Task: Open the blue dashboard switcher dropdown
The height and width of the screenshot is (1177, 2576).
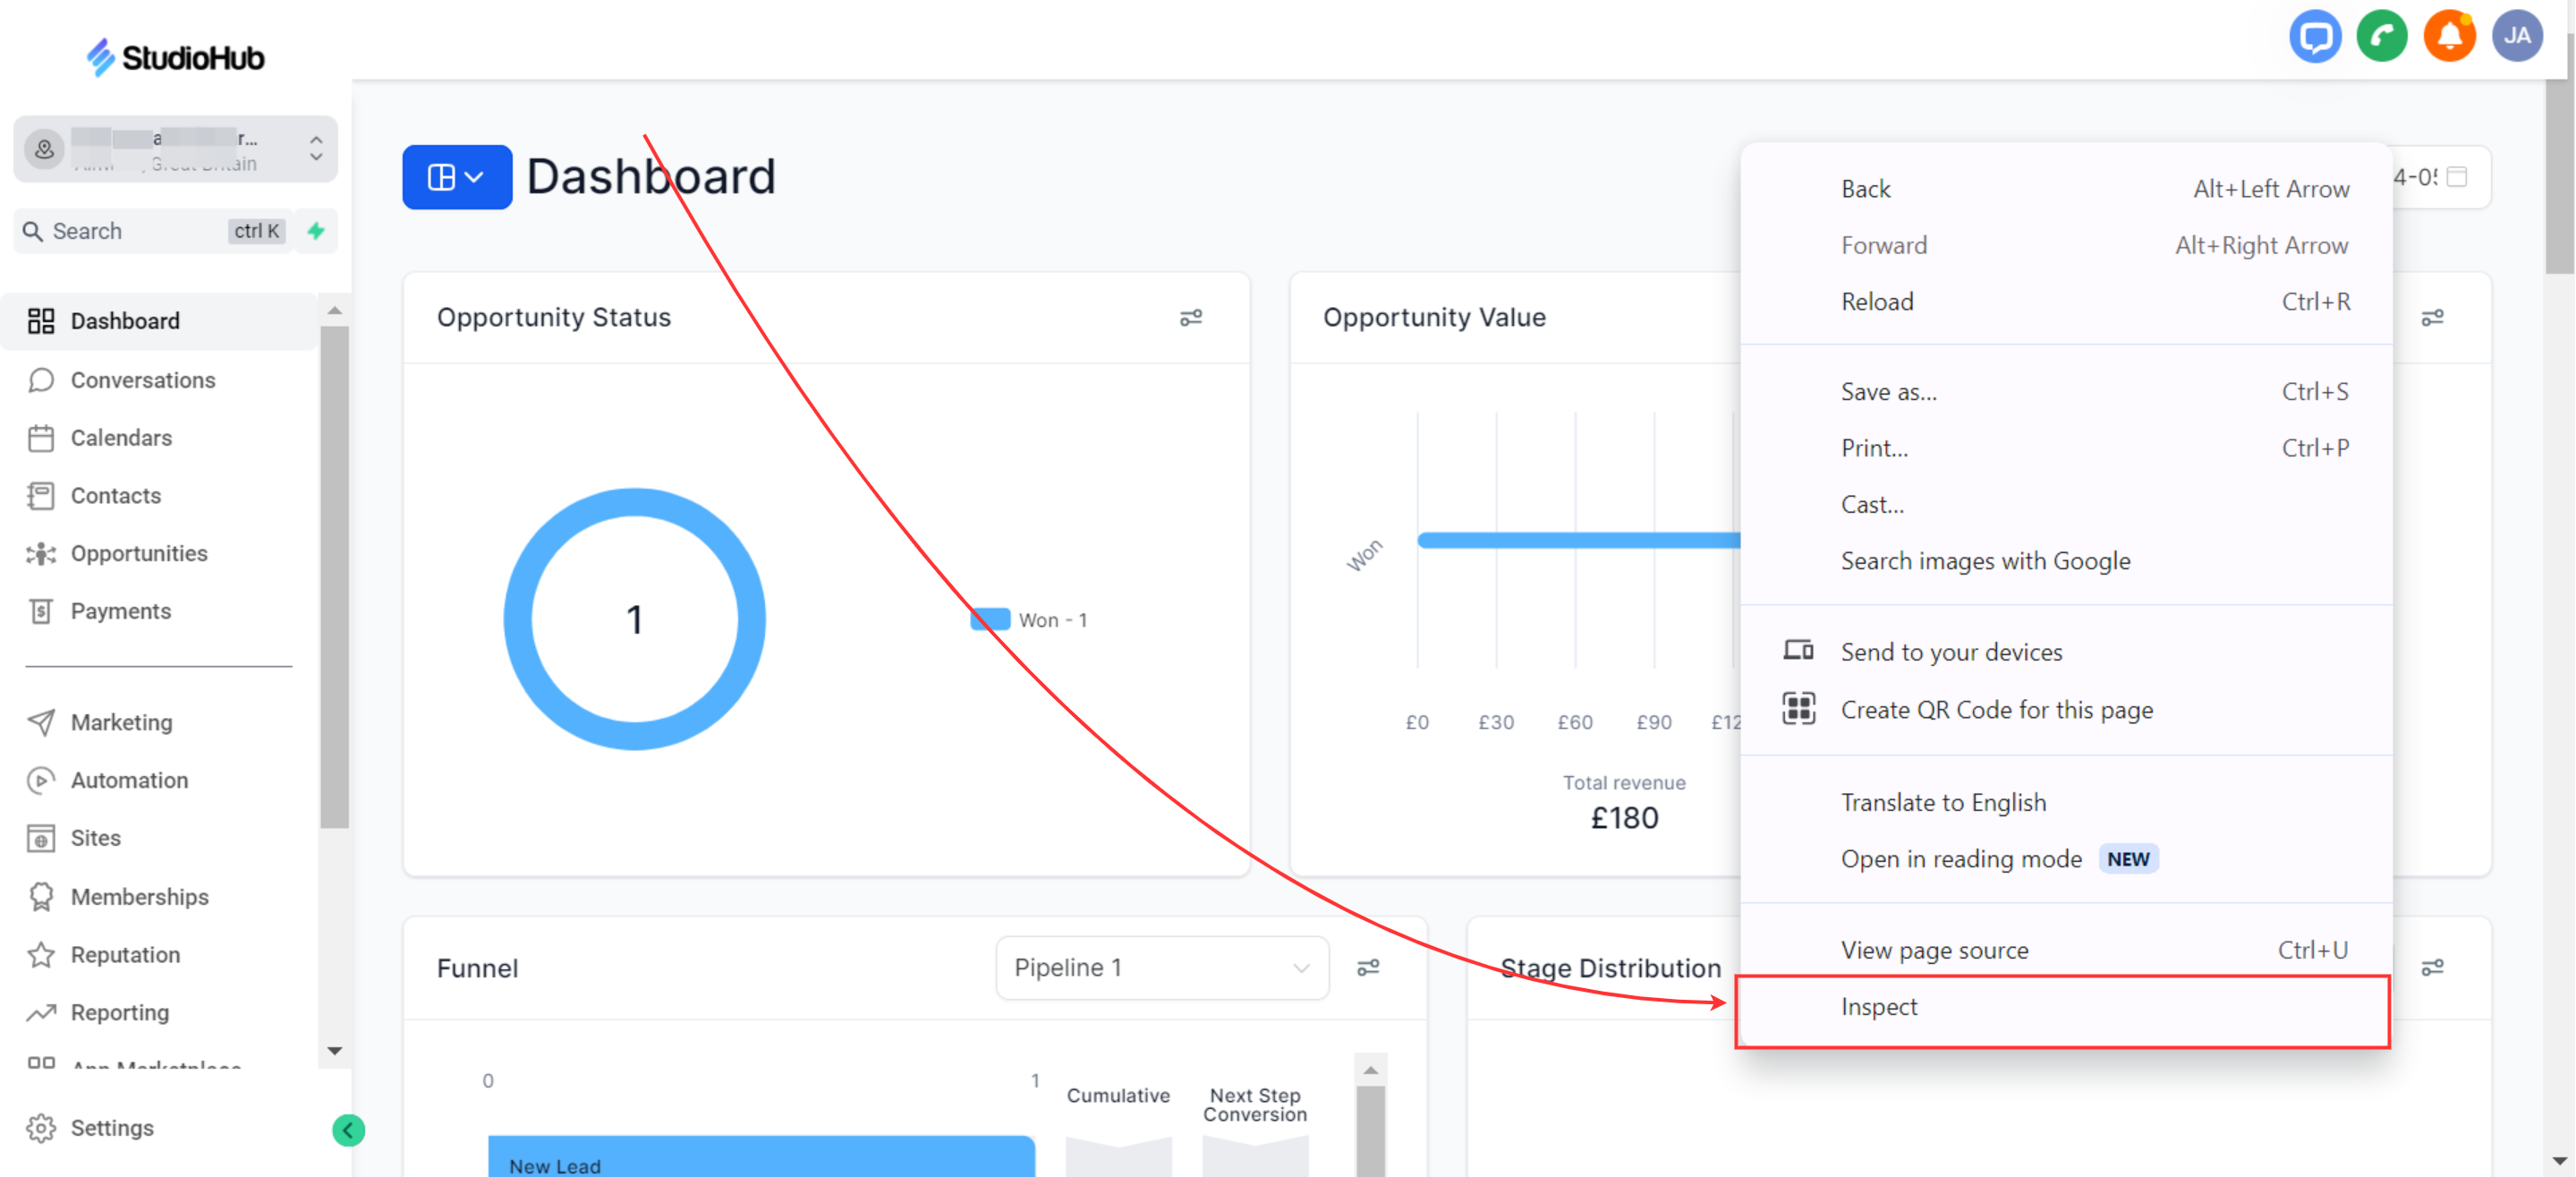Action: tap(457, 177)
